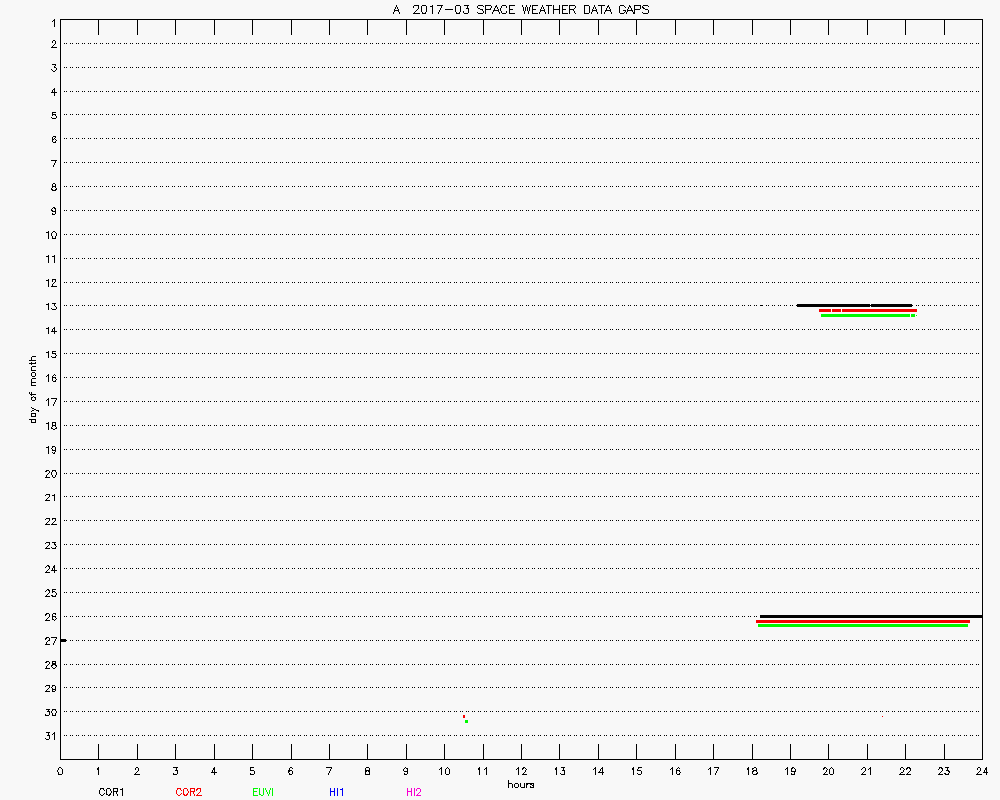This screenshot has width=1000, height=800.
Task: Click the day 15 label on y-axis
Action: [x=48, y=354]
